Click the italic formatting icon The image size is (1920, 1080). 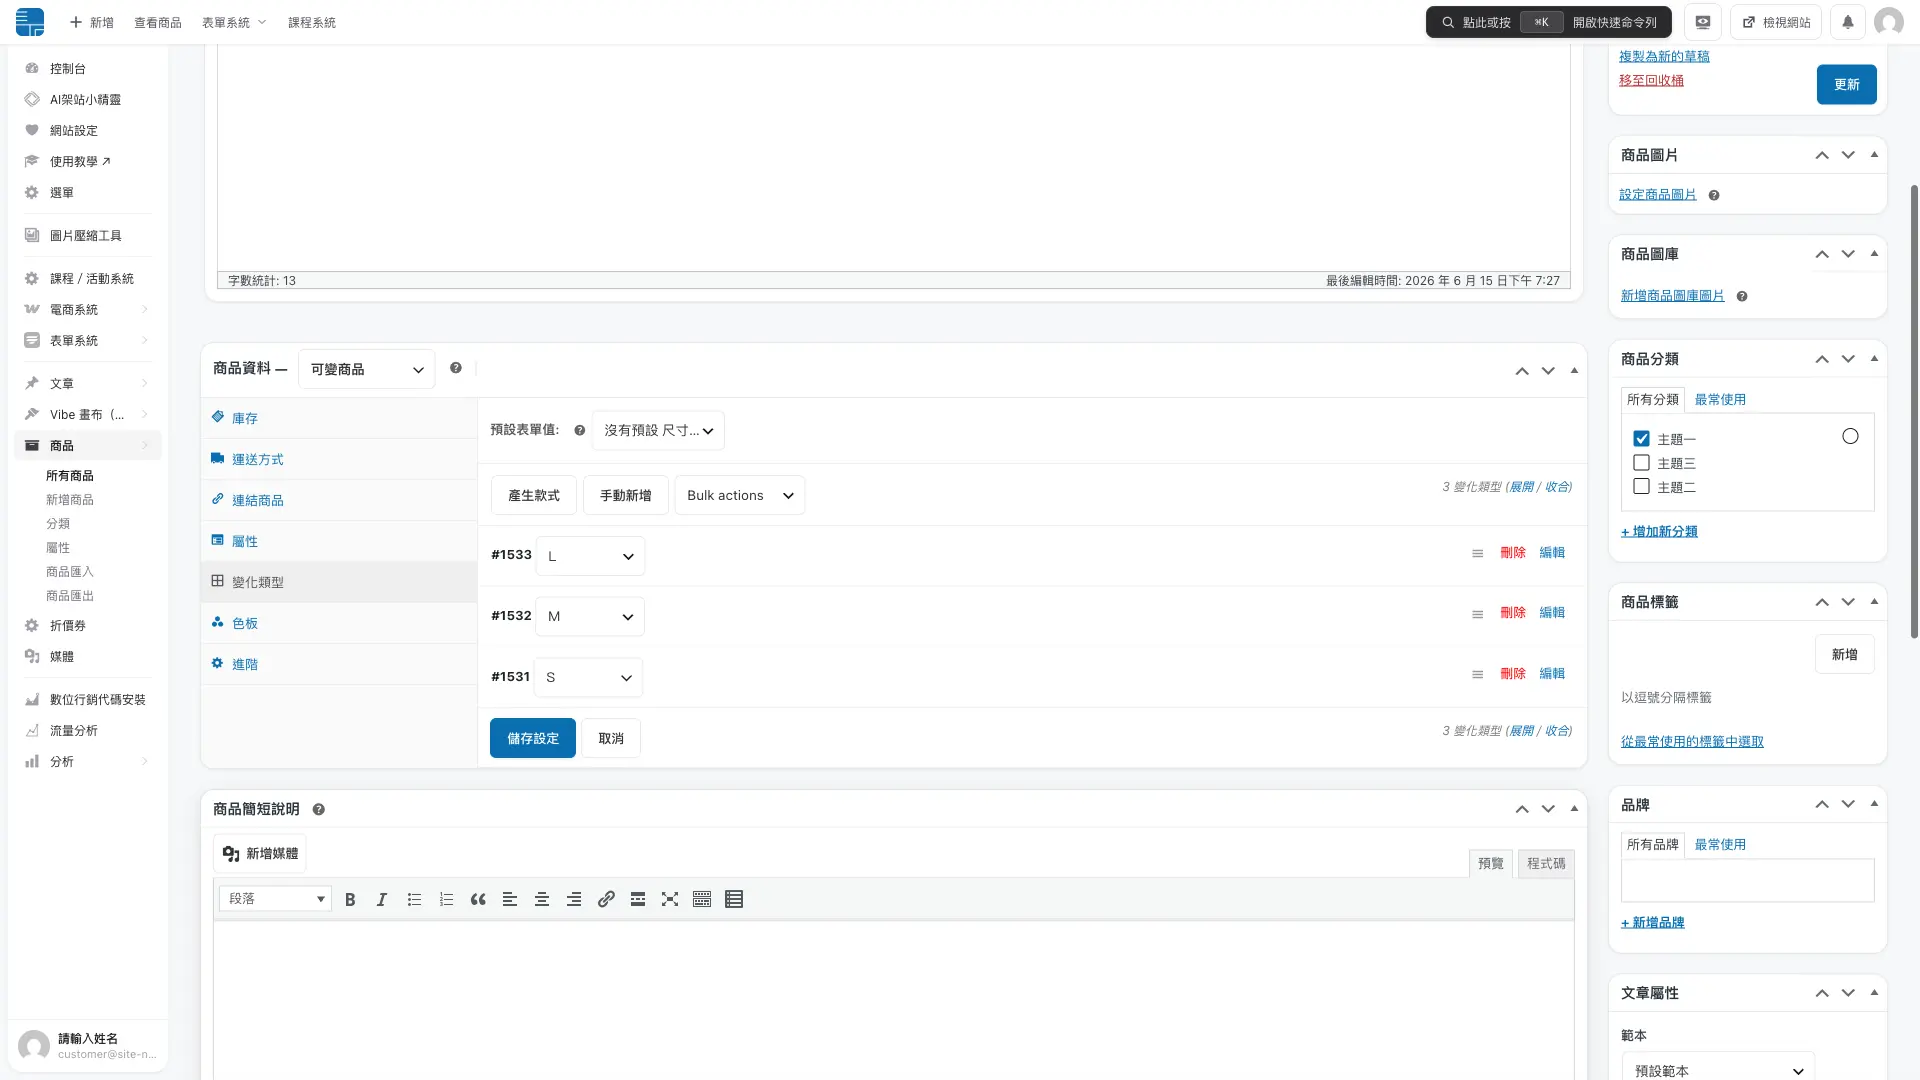pos(382,899)
